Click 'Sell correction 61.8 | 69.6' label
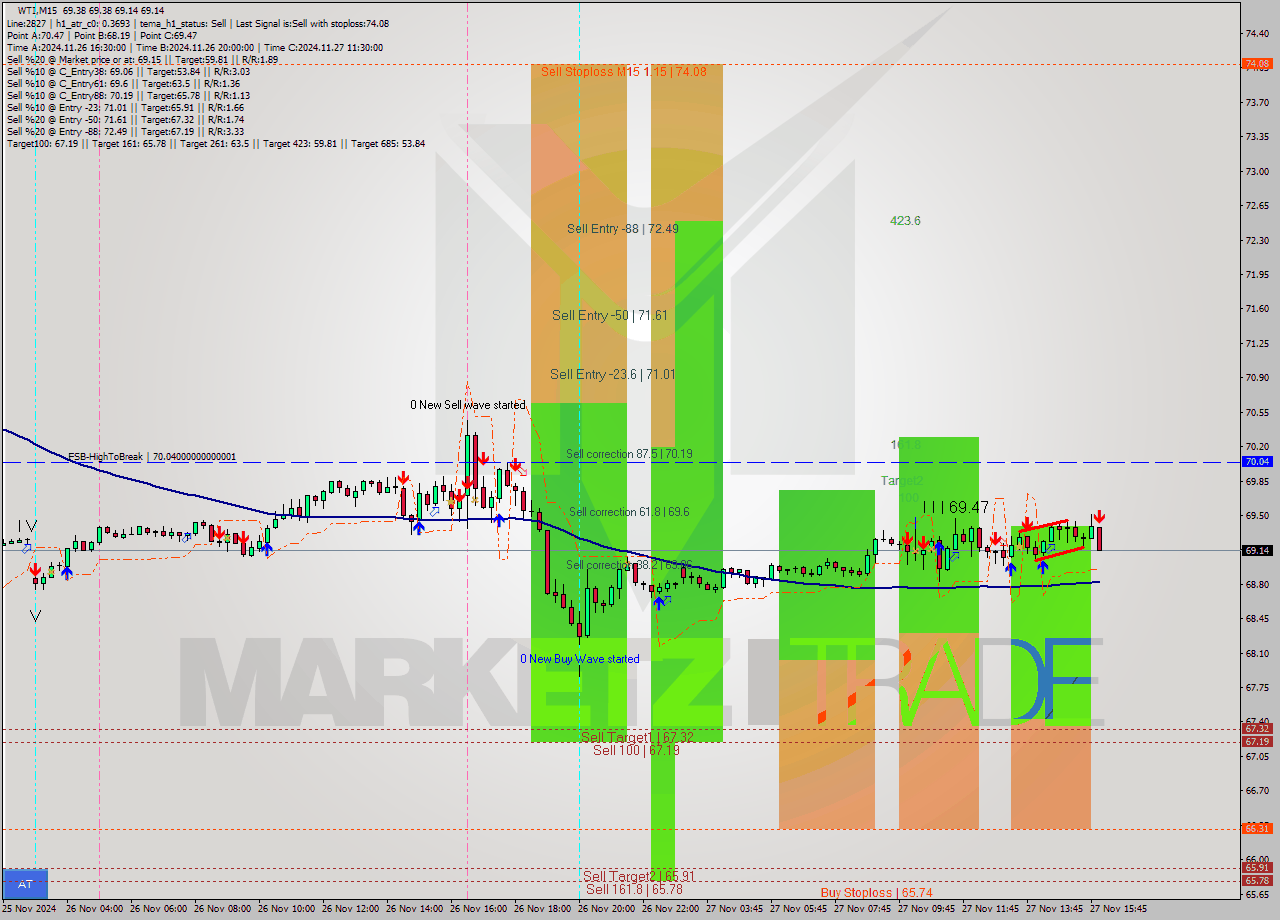Screen dimensions: 1280x920 tap(629, 512)
